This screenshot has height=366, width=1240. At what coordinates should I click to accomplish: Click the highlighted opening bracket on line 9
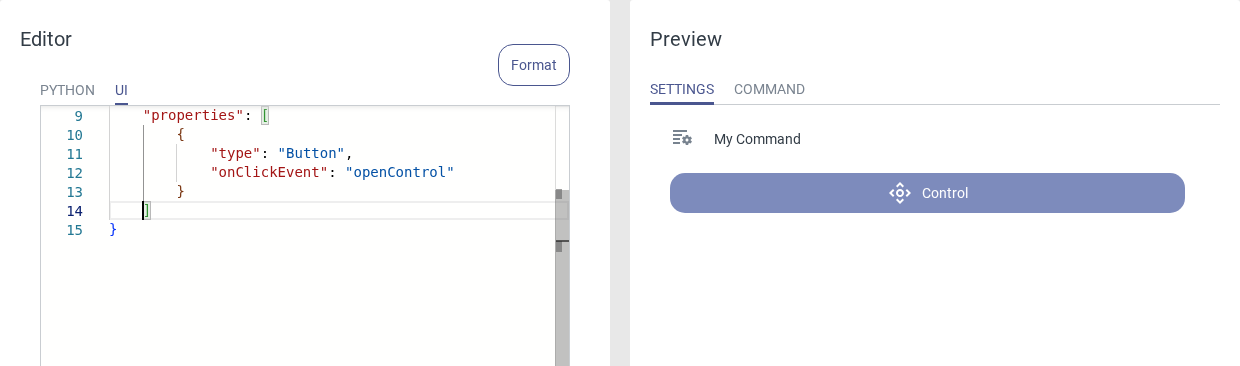[x=265, y=116]
